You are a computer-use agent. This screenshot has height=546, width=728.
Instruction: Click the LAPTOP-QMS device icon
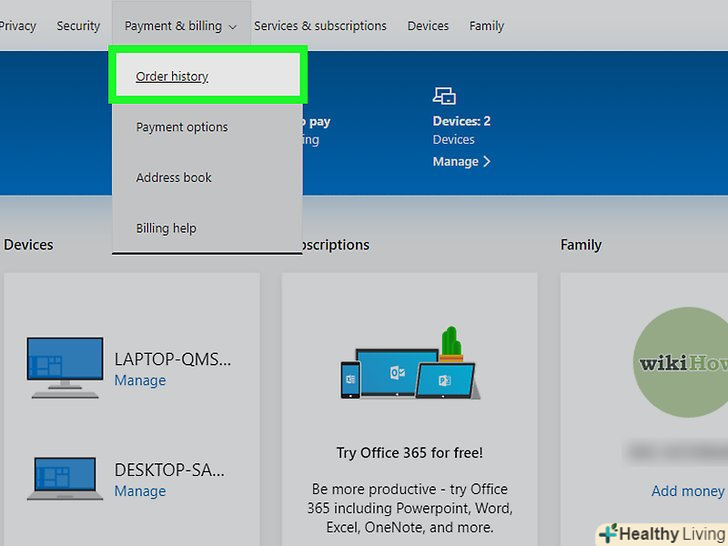[x=65, y=366]
